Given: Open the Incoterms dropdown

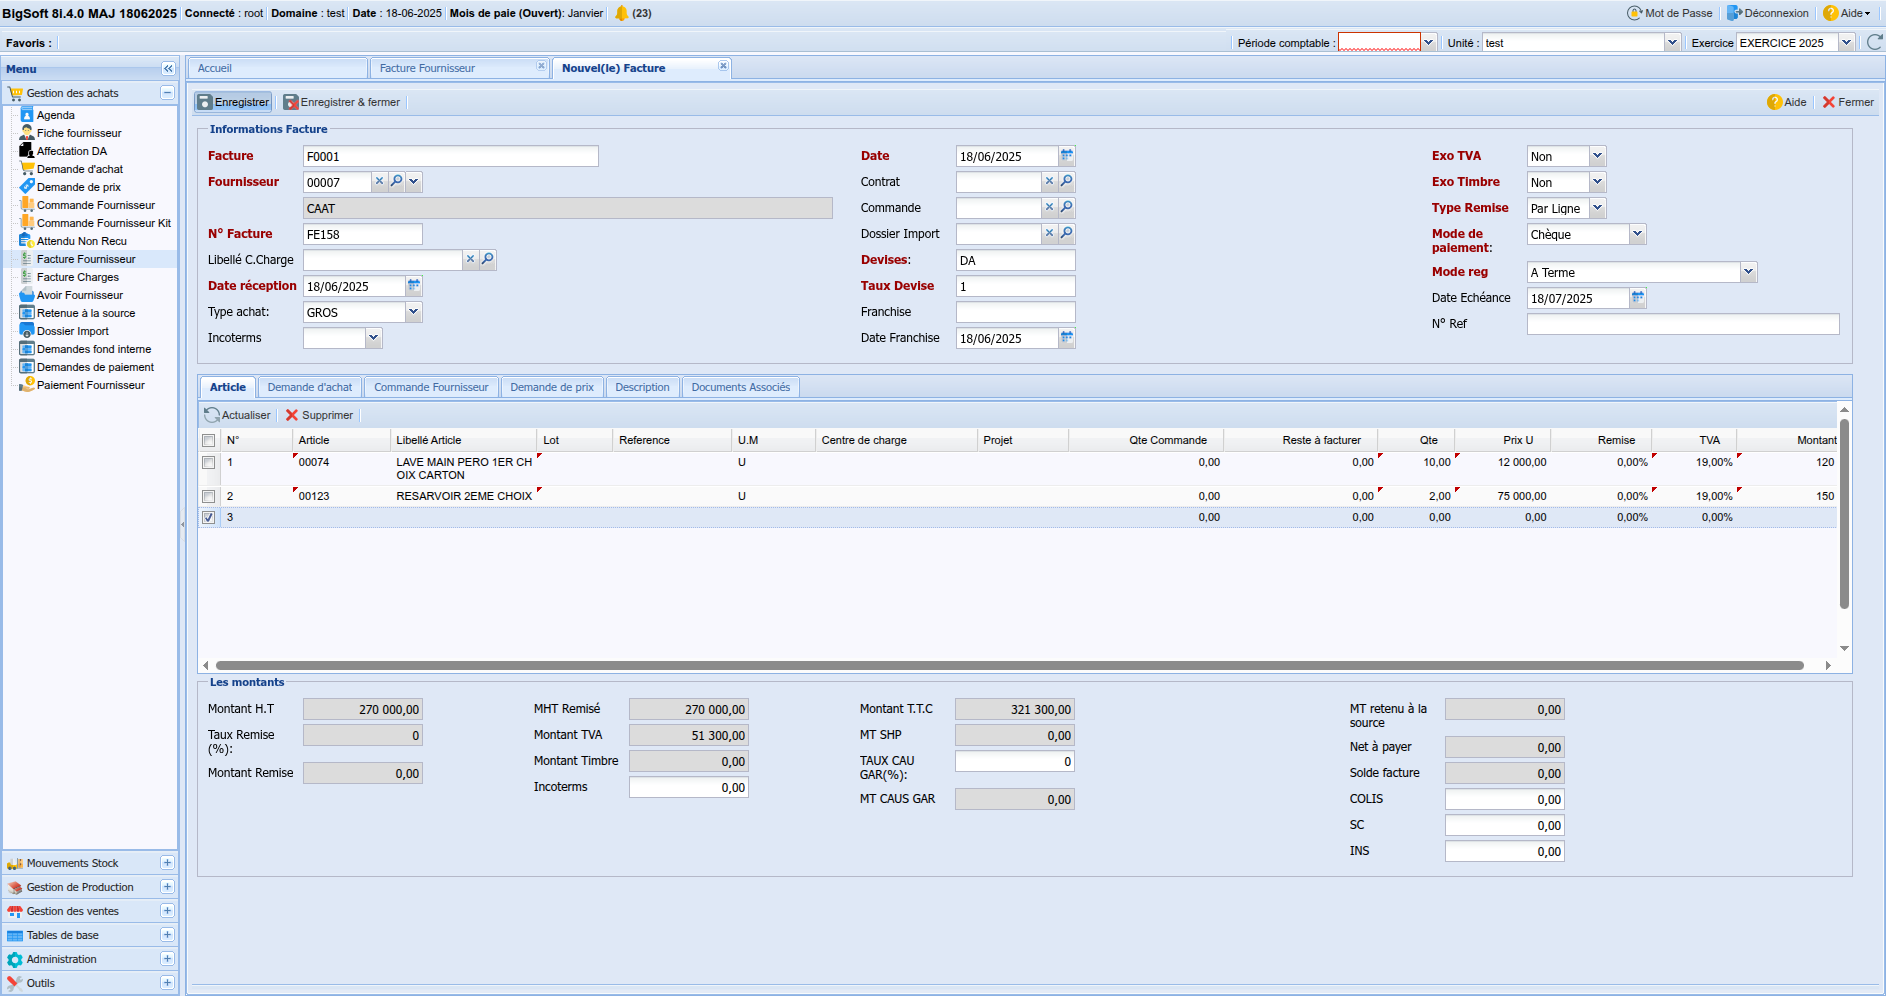Looking at the screenshot, I should (373, 338).
